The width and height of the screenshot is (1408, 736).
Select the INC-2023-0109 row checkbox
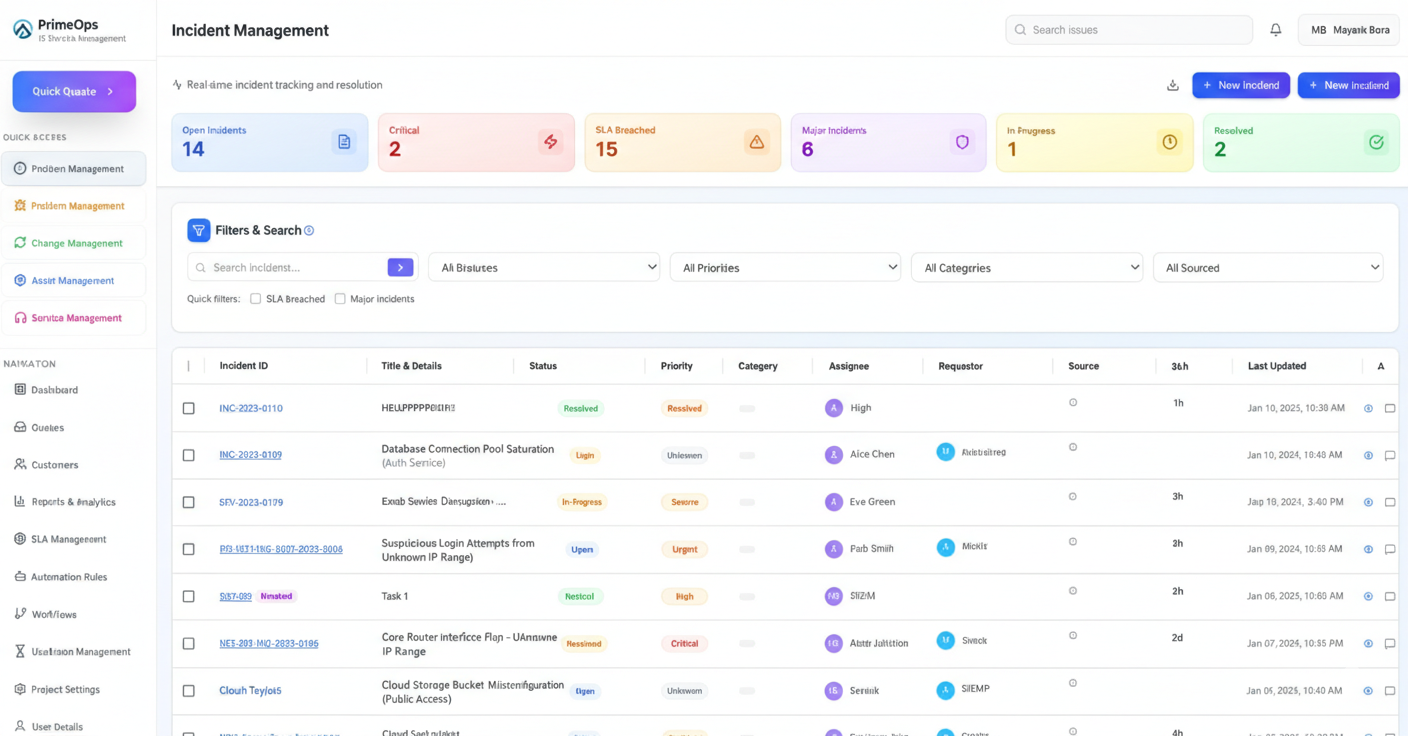point(189,455)
